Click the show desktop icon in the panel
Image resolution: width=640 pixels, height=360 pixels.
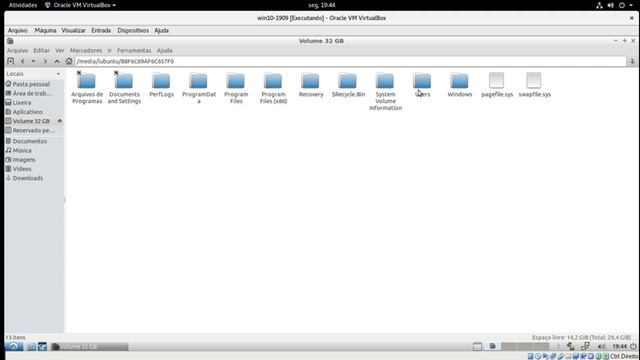477,347
